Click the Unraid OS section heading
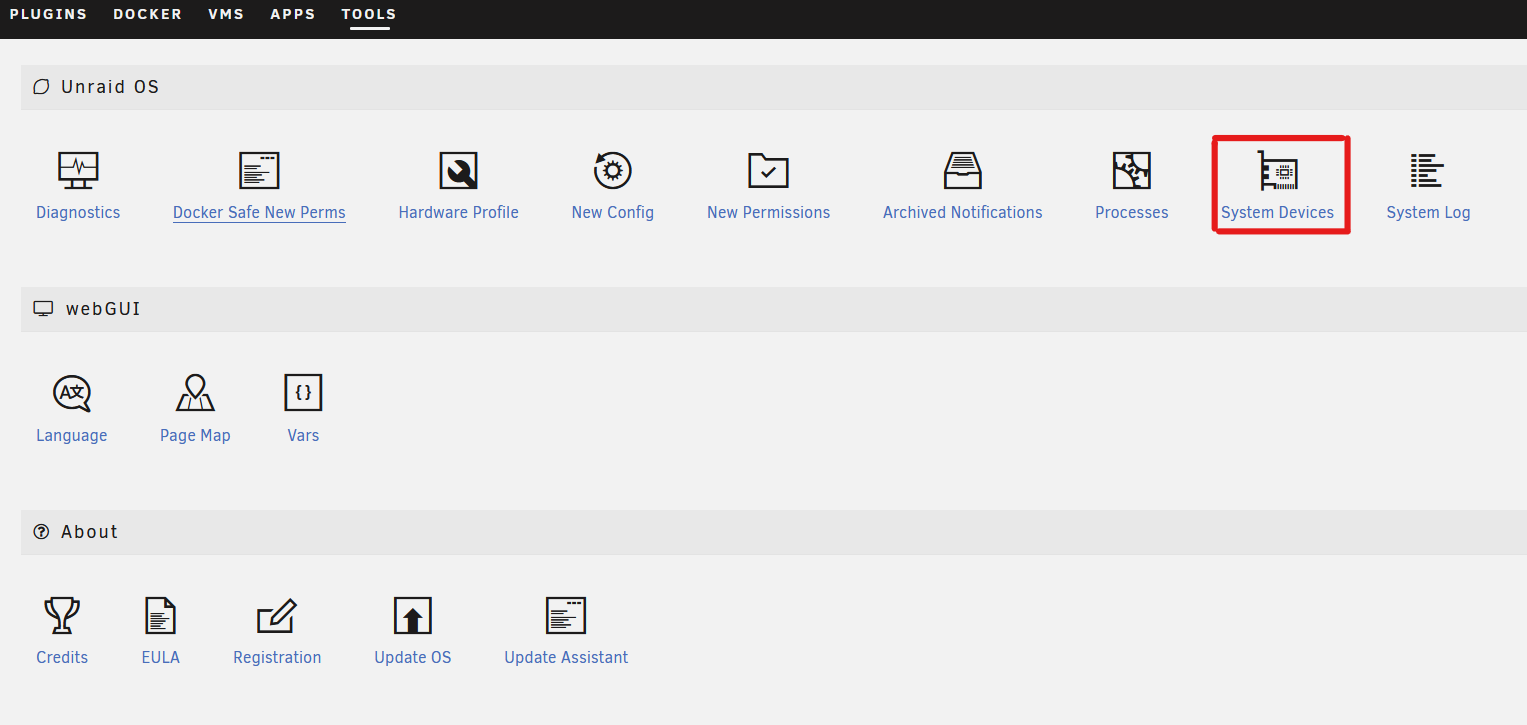Viewport: 1527px width, 725px height. [x=110, y=87]
